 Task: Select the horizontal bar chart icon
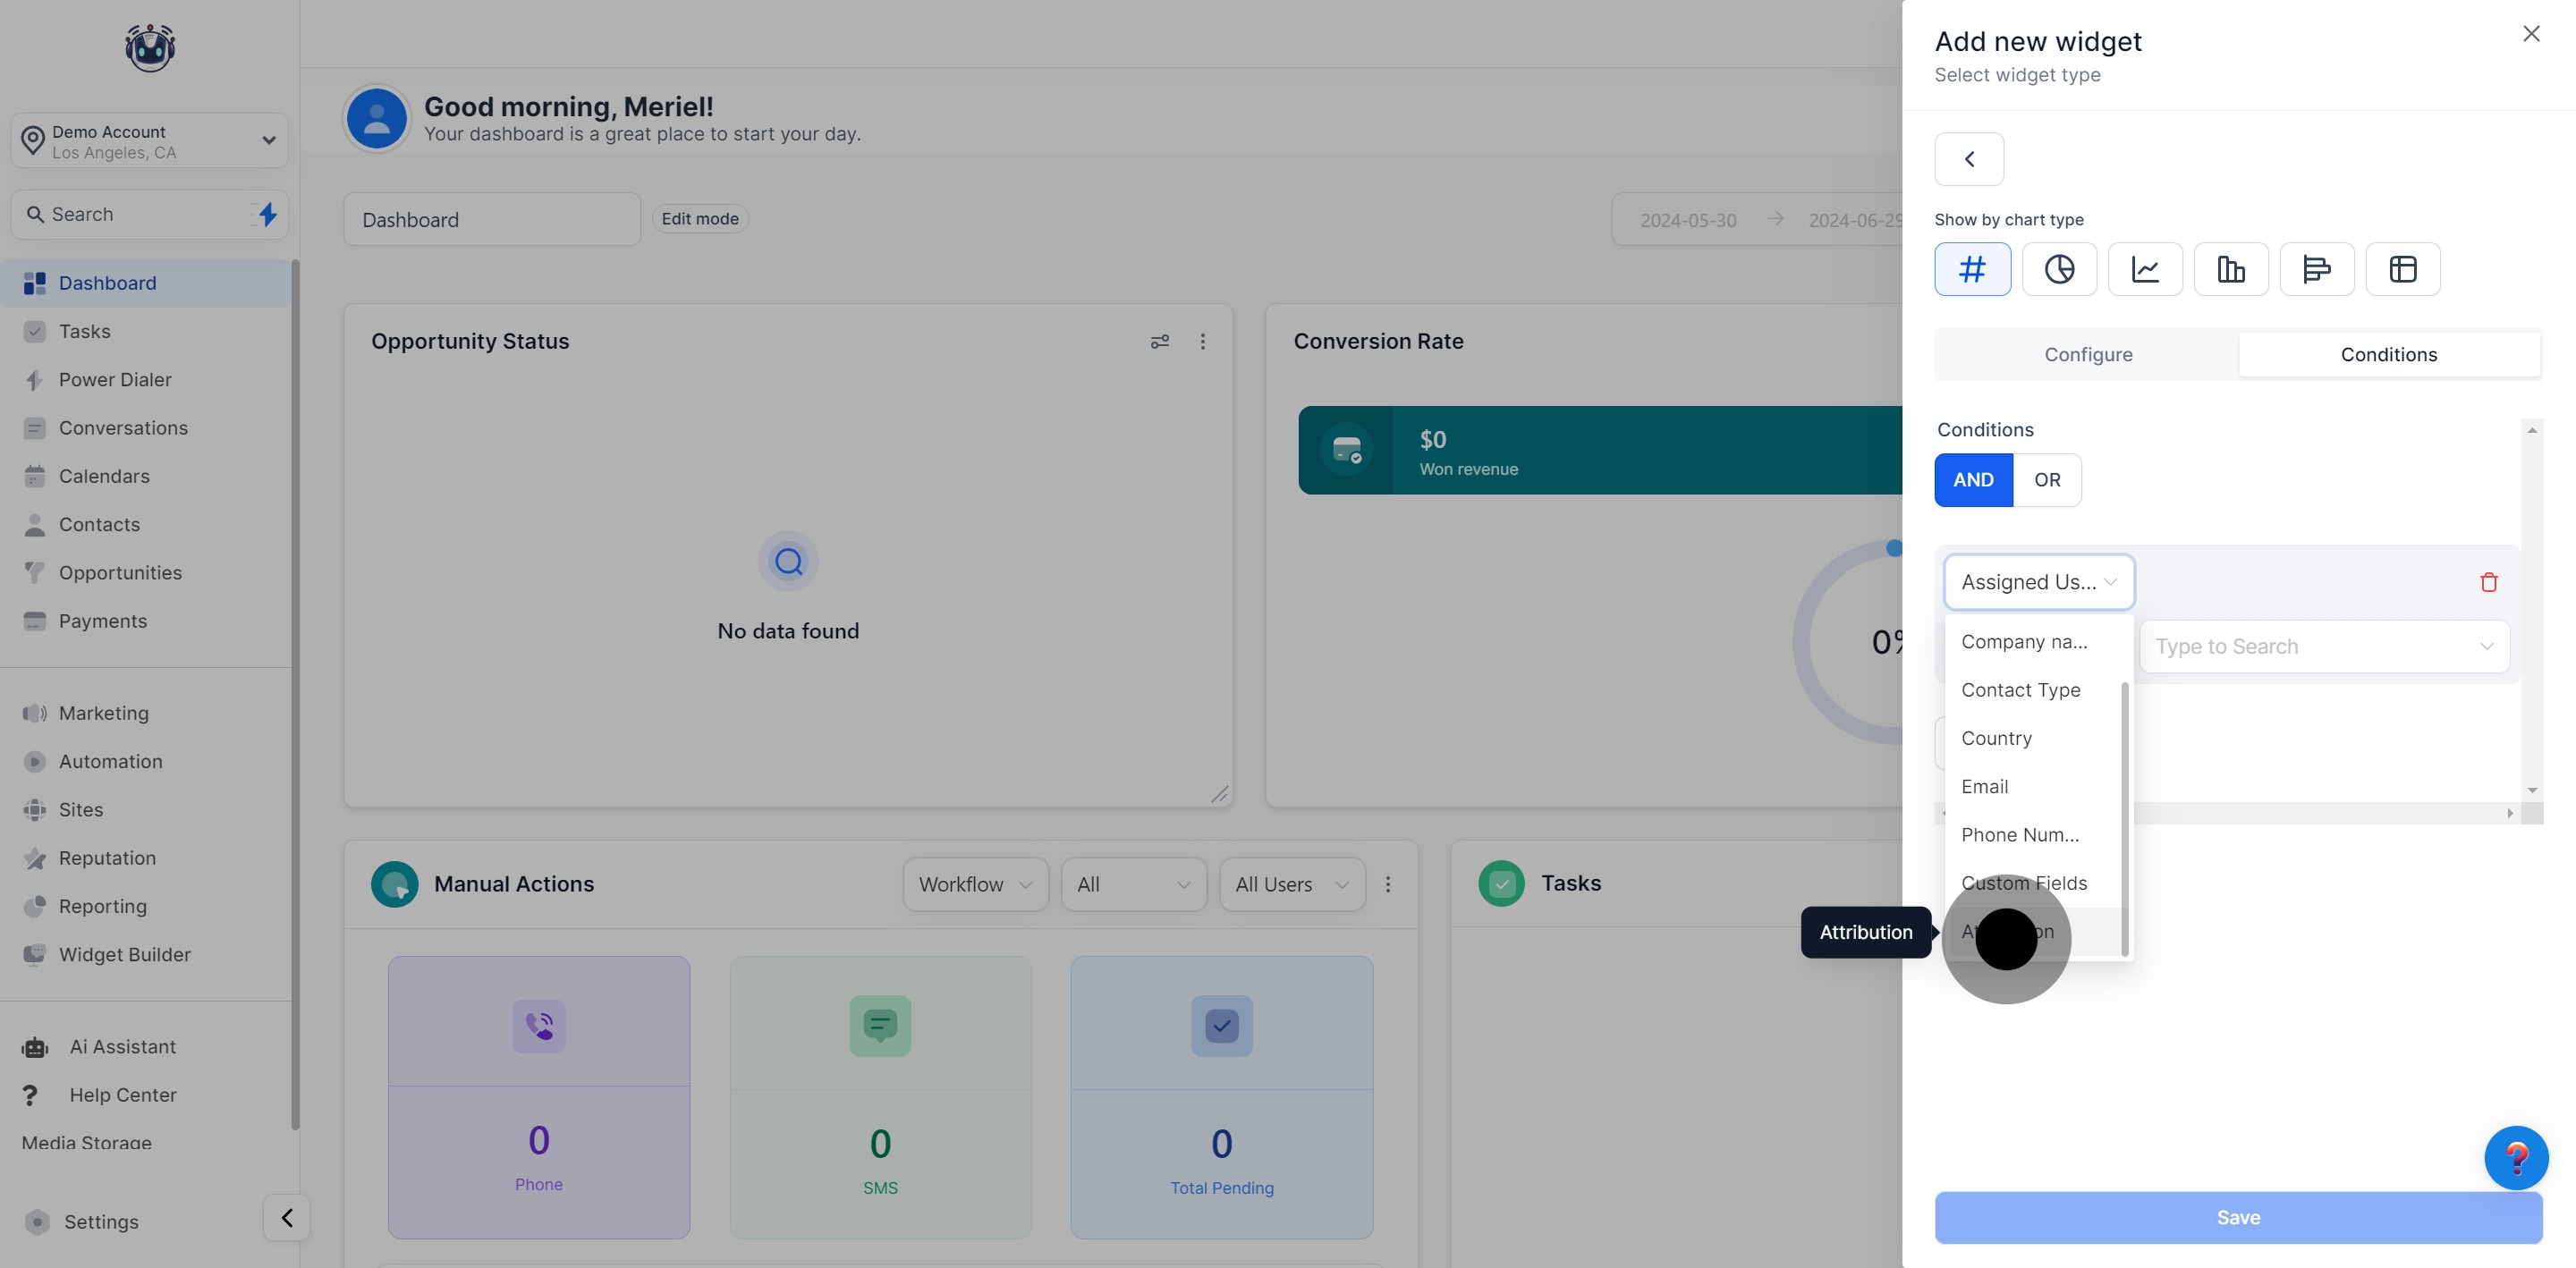pyautogui.click(x=2317, y=269)
